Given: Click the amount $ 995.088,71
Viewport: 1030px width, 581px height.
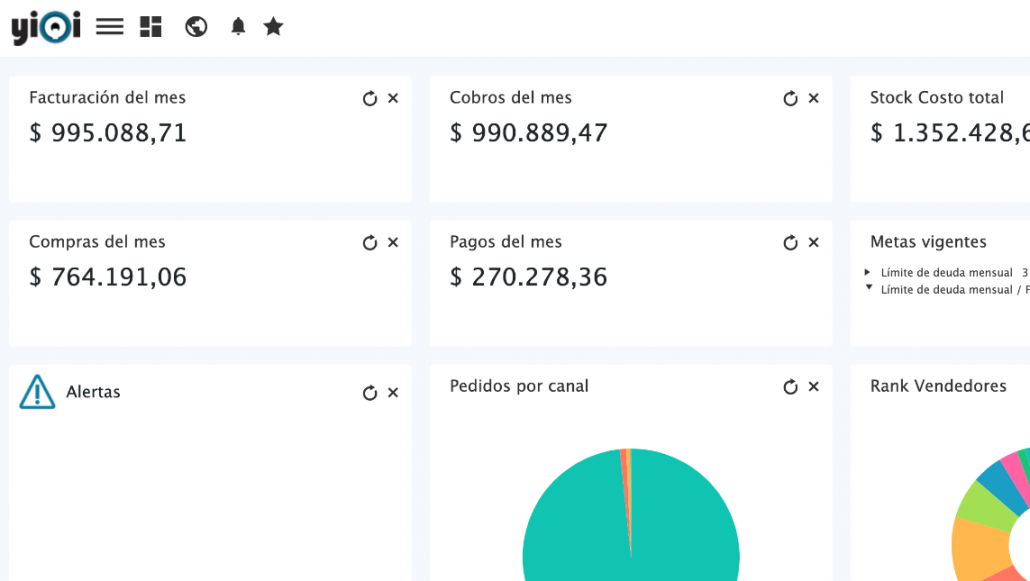Looking at the screenshot, I should [108, 133].
